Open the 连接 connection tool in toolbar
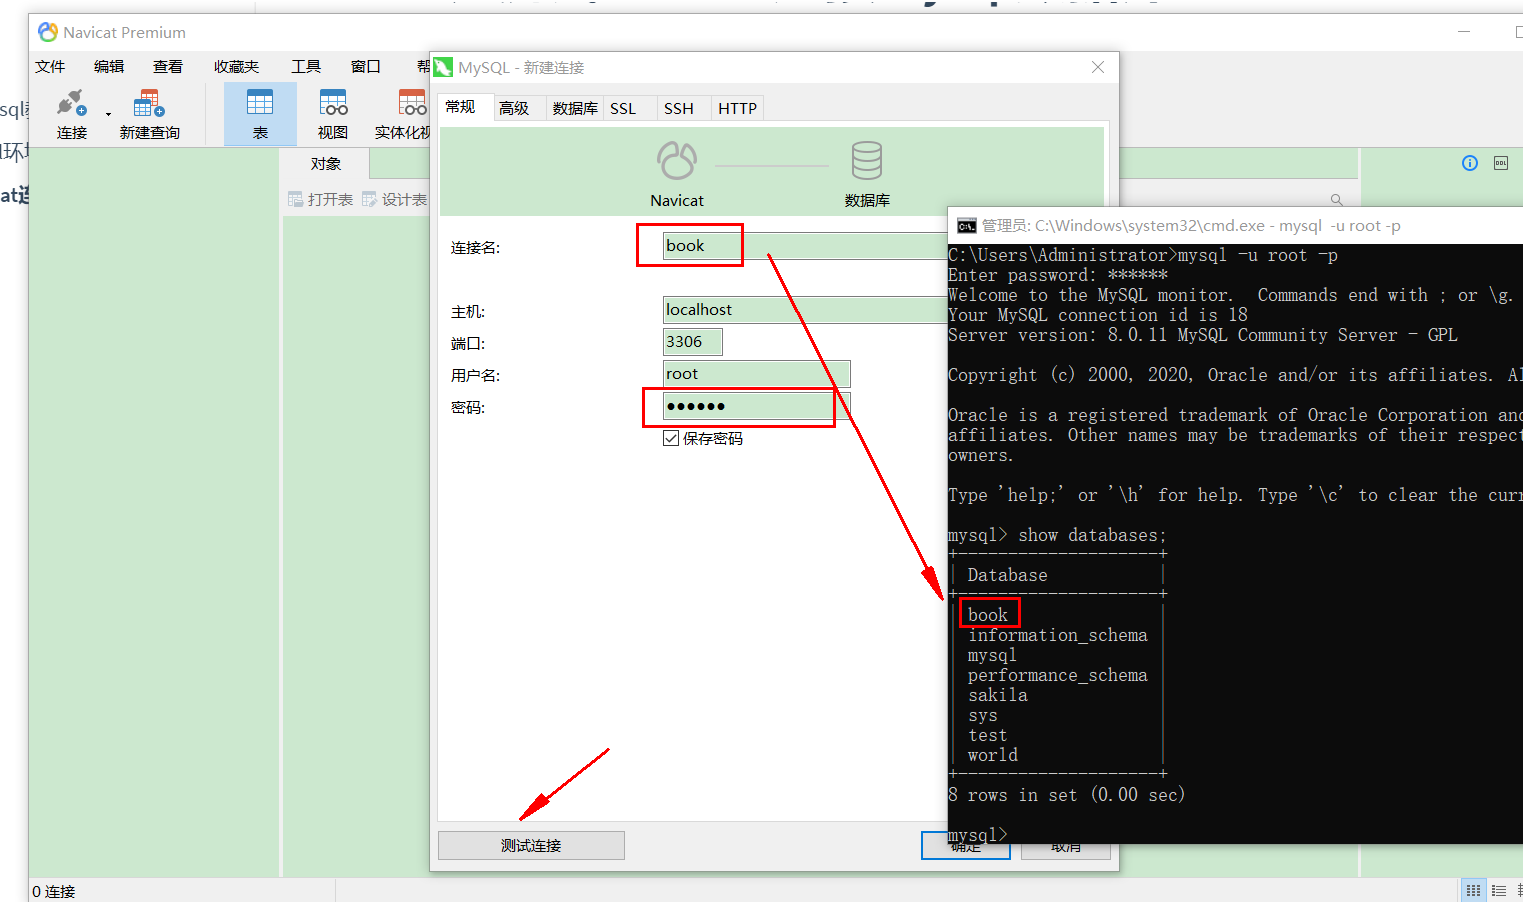Screen dimensions: 1523x902 point(71,114)
